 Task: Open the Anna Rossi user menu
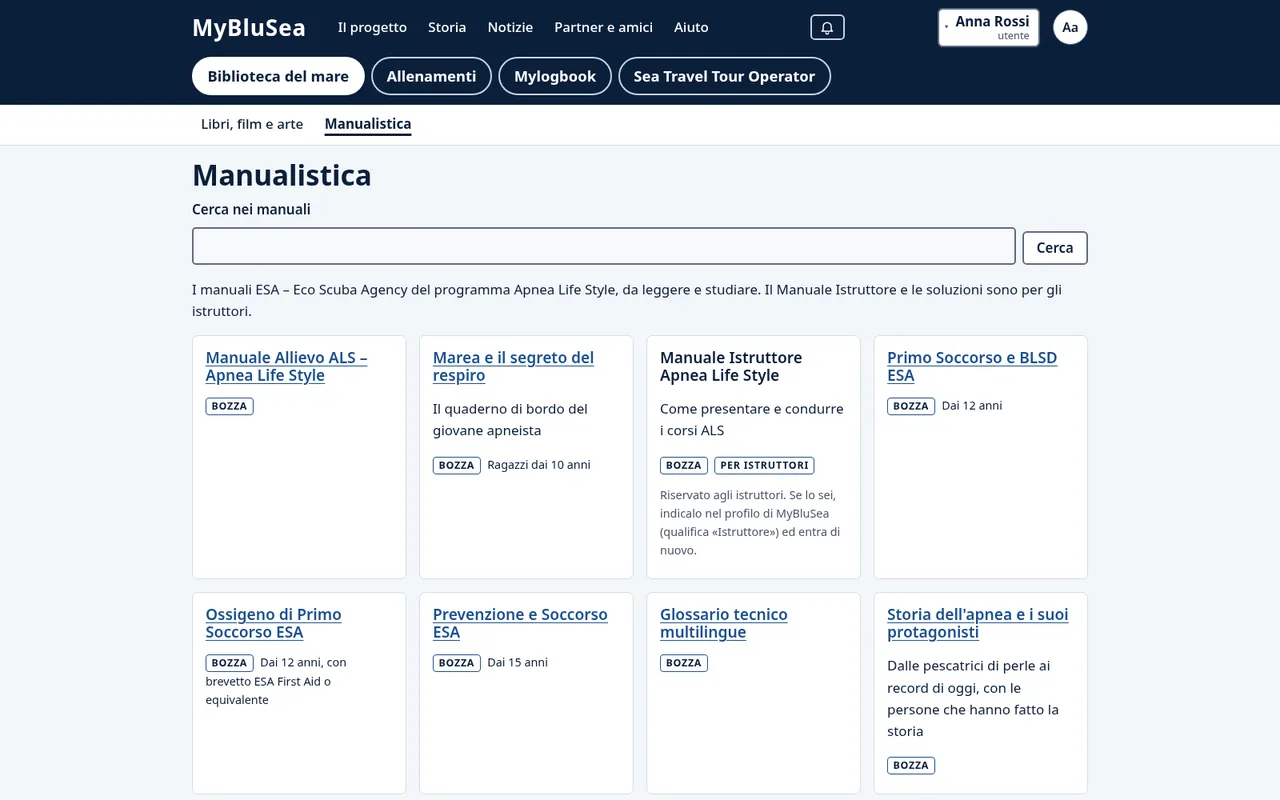tap(988, 28)
